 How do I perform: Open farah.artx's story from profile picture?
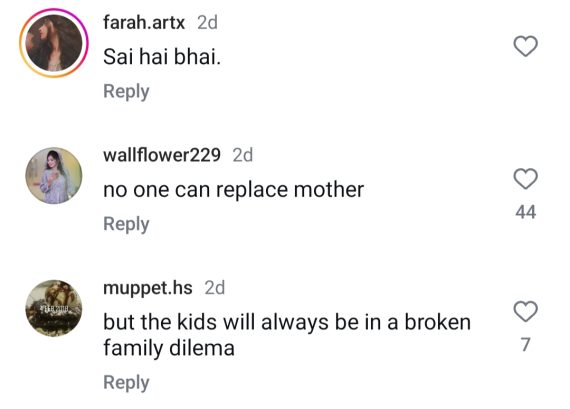pos(54,43)
